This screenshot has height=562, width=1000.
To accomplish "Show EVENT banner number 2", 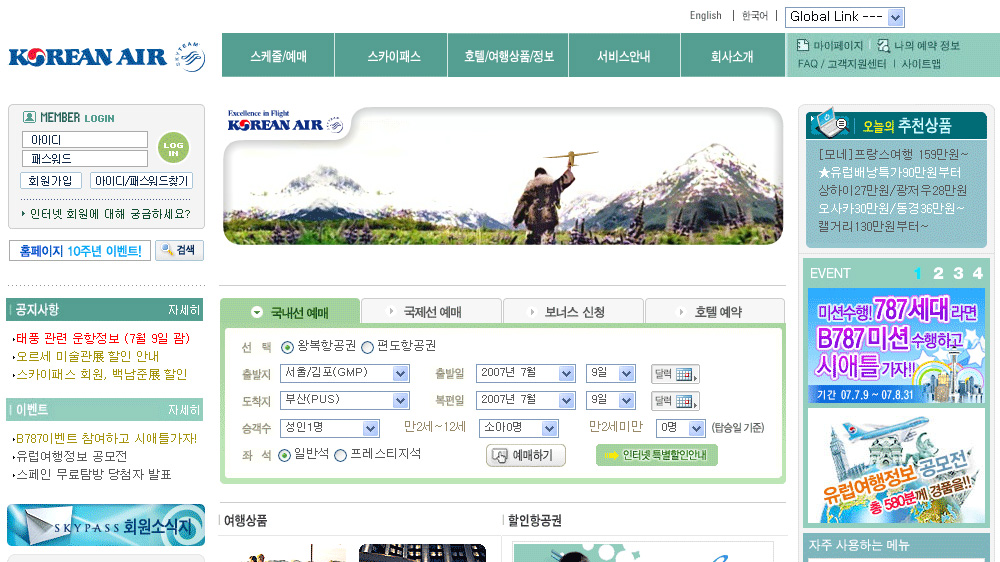I will coord(938,273).
